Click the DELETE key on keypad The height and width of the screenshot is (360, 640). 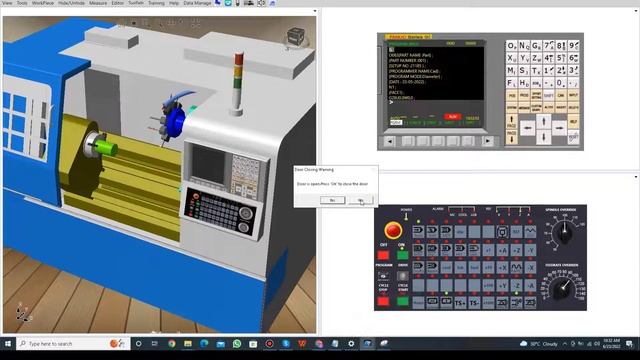tap(573, 108)
